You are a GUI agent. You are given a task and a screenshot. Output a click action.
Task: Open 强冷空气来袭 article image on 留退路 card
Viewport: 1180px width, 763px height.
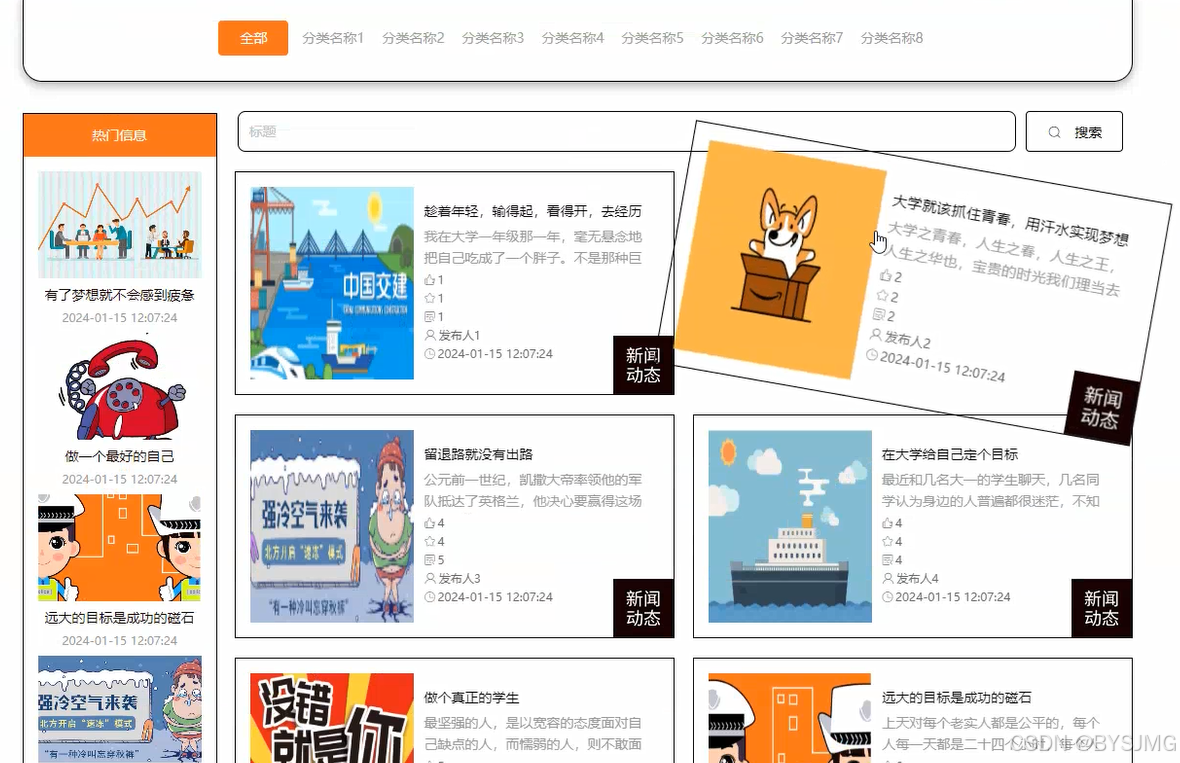[332, 526]
